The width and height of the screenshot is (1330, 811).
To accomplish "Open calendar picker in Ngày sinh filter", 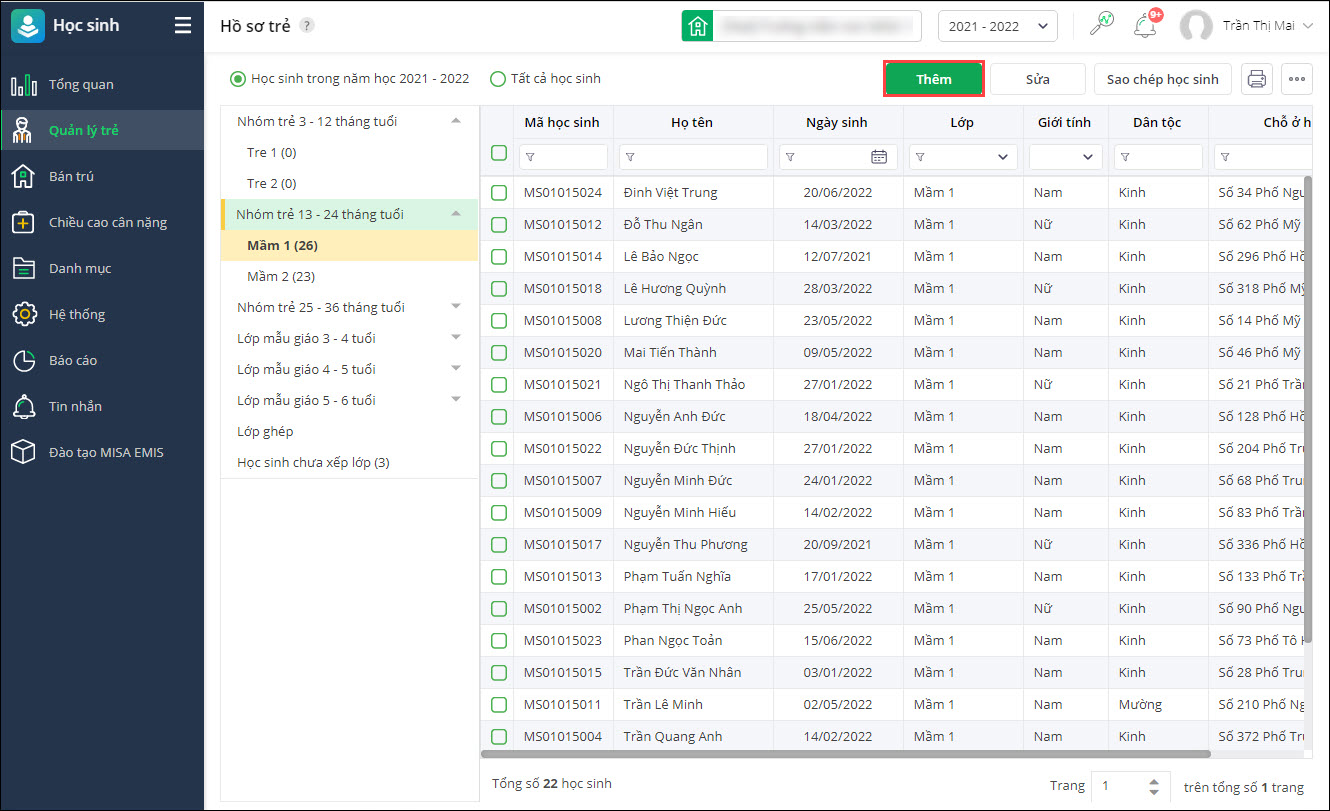I will point(879,157).
